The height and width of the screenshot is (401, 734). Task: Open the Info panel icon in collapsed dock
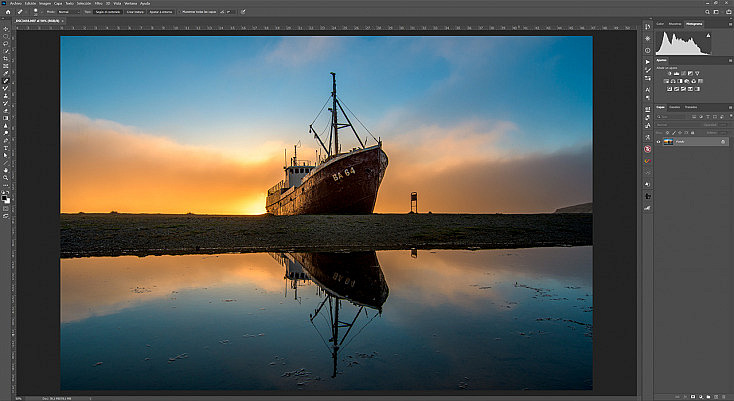point(647,50)
